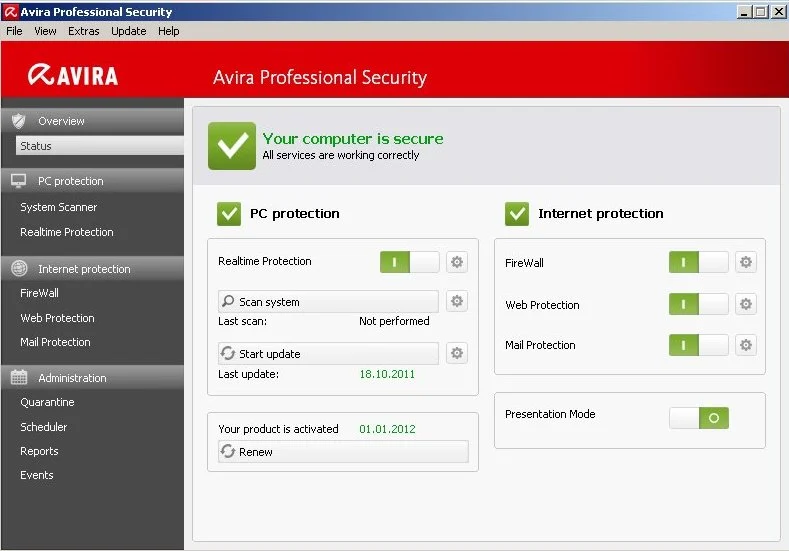Toggle the Presentation Mode switch
Screen dimensions: 789x551
click(x=698, y=418)
